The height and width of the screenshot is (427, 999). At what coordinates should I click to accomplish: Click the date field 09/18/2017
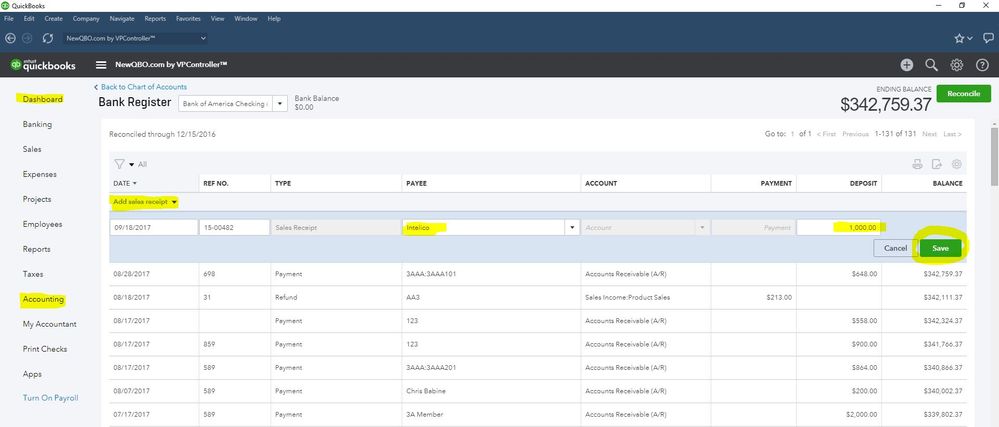154,228
